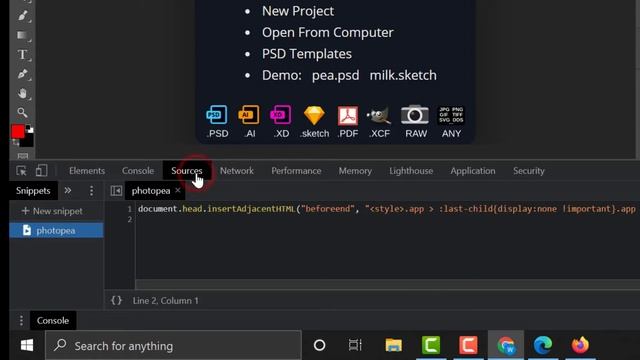Select the Zoom tool
The width and height of the screenshot is (640, 360).
click(22, 112)
